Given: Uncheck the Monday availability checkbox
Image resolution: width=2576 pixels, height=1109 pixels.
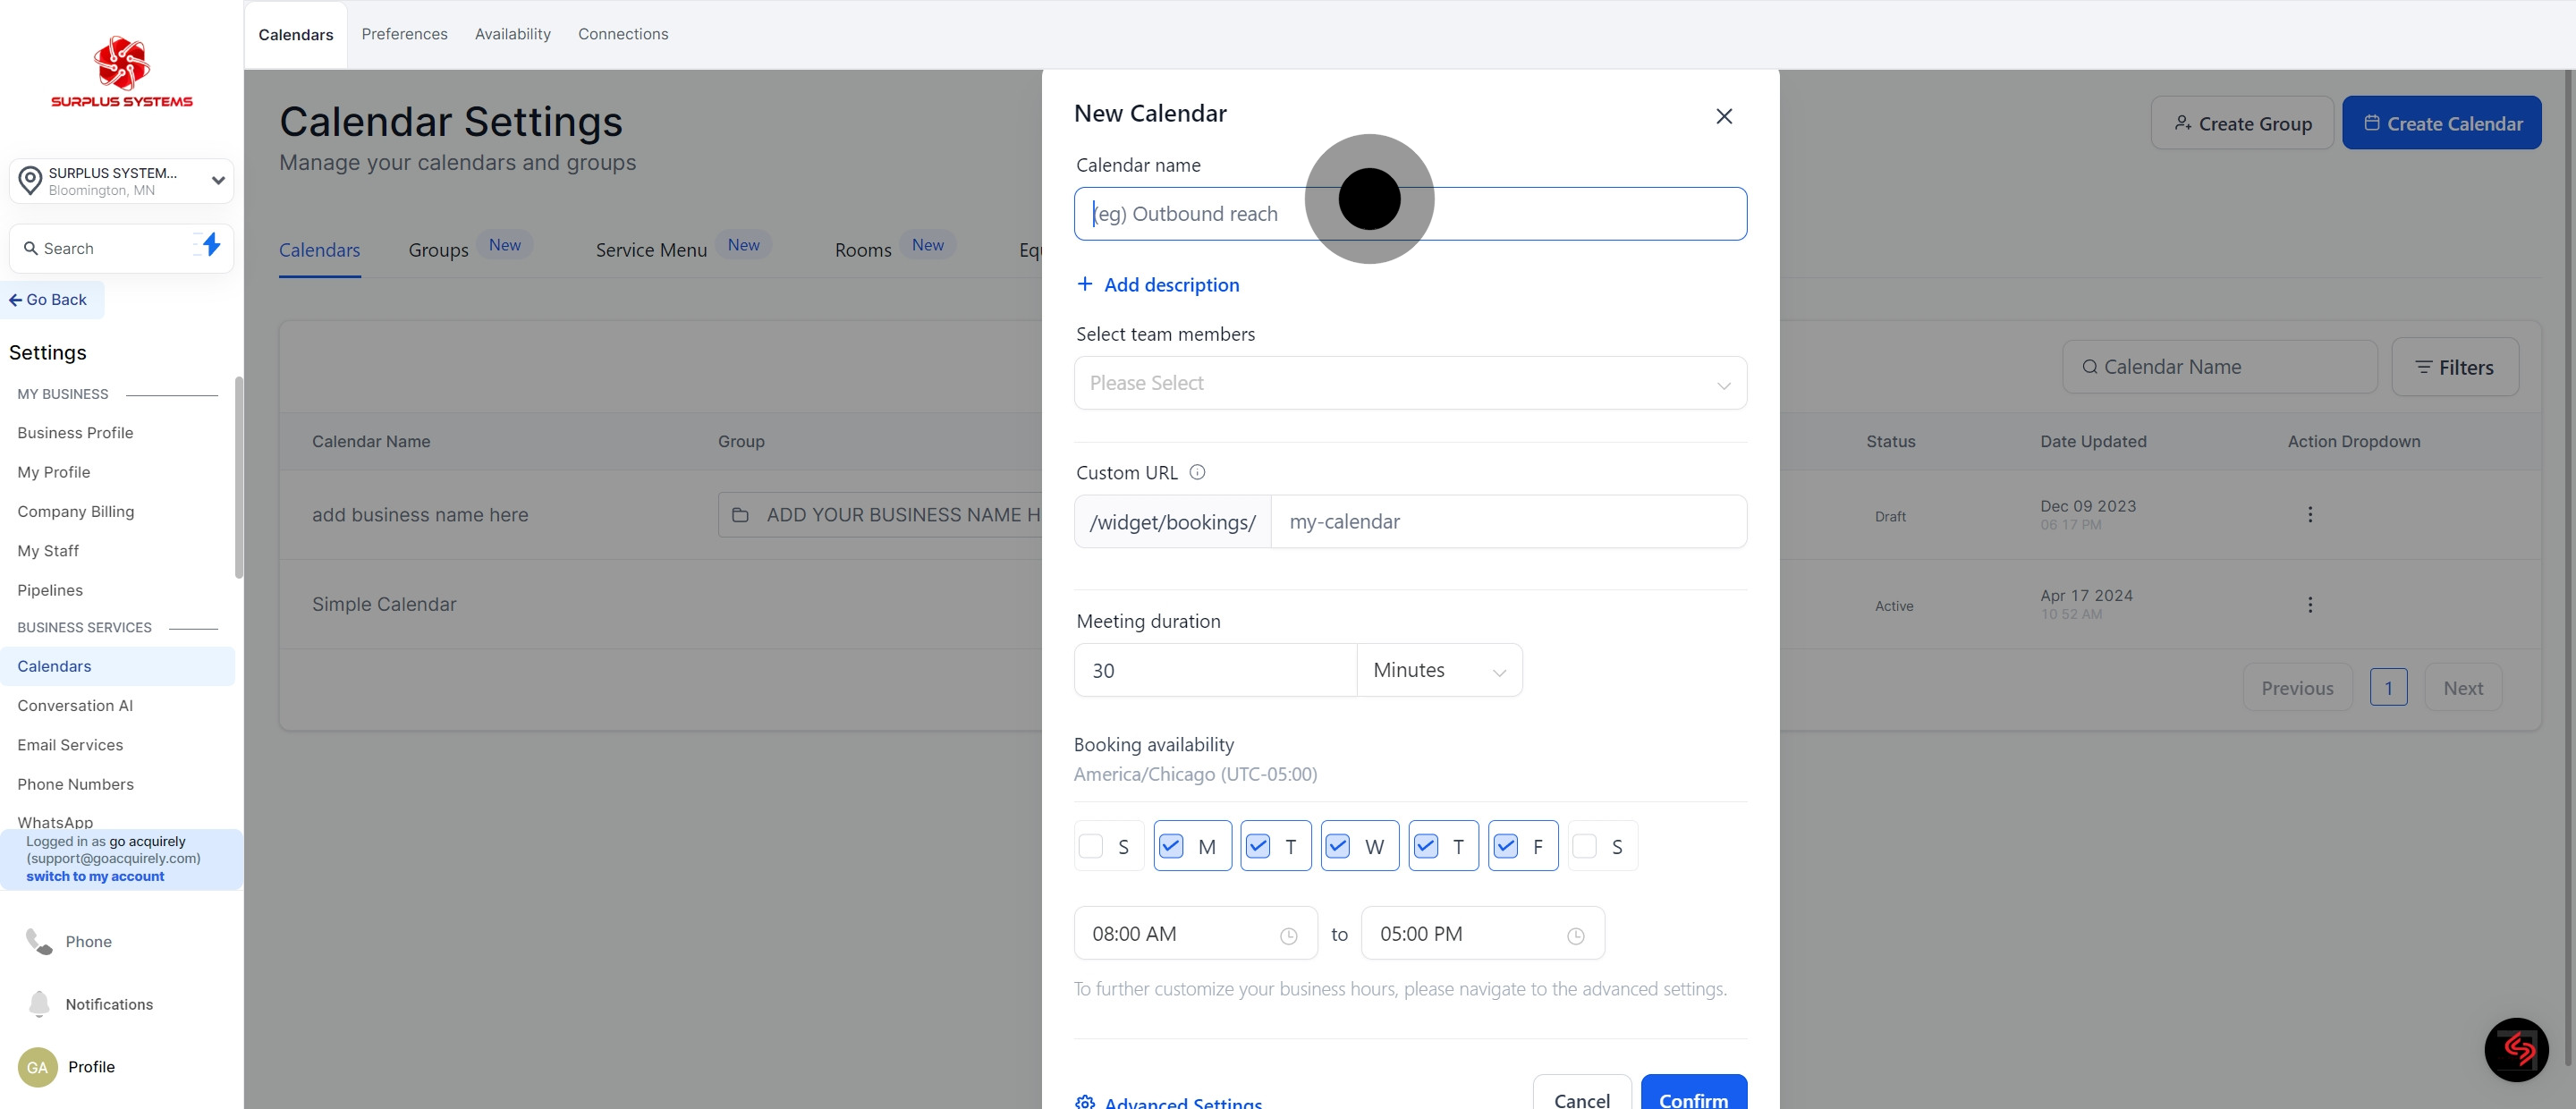Looking at the screenshot, I should click(x=1171, y=846).
